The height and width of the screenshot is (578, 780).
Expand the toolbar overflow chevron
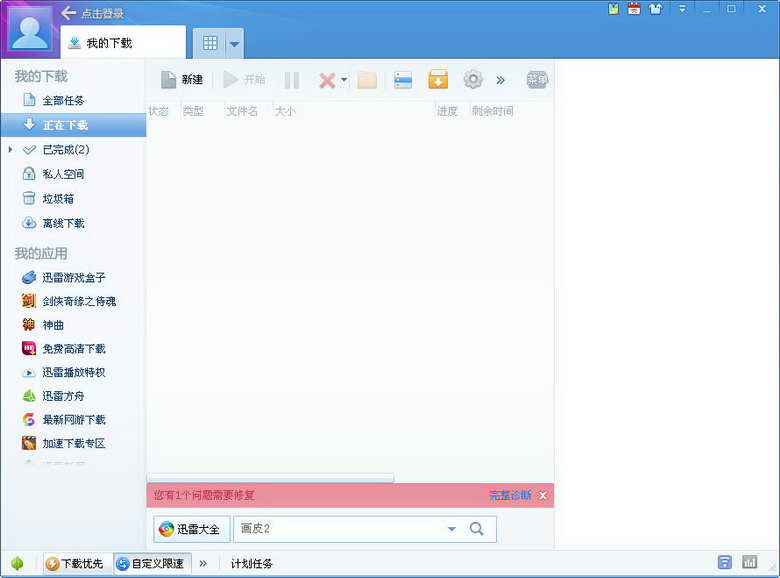click(501, 80)
